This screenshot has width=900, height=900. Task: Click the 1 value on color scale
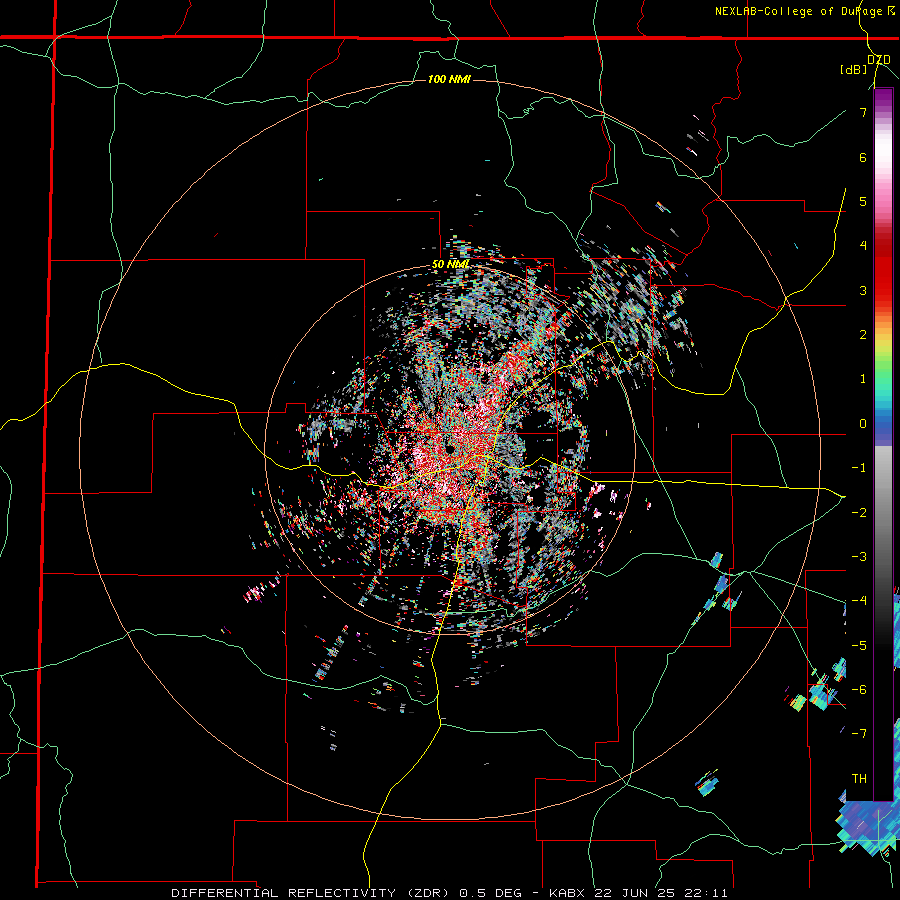[863, 379]
